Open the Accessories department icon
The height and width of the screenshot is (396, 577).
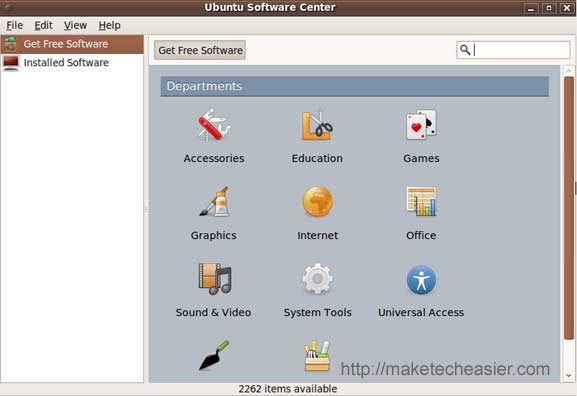click(x=214, y=125)
